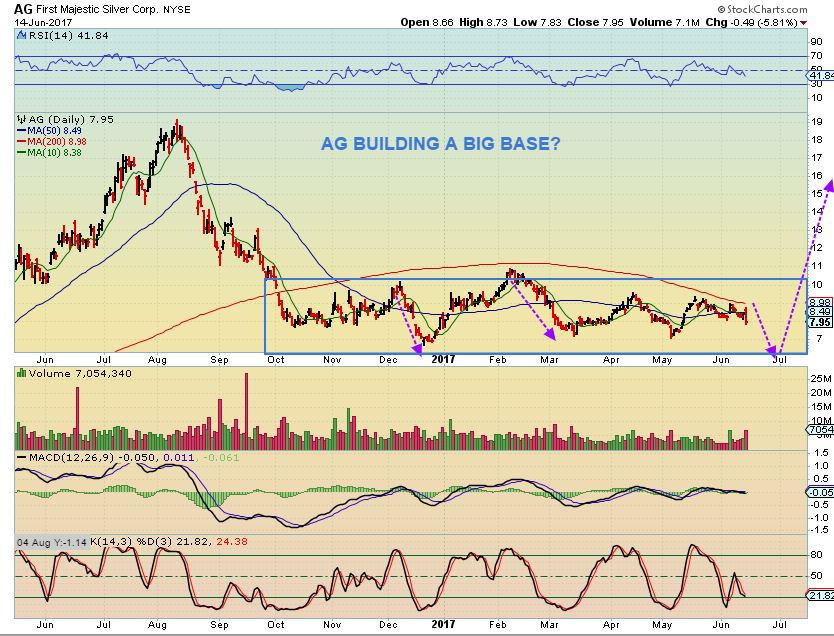The image size is (834, 636).
Task: Click the First Majestic Silver Corp. name
Action: [x=97, y=10]
